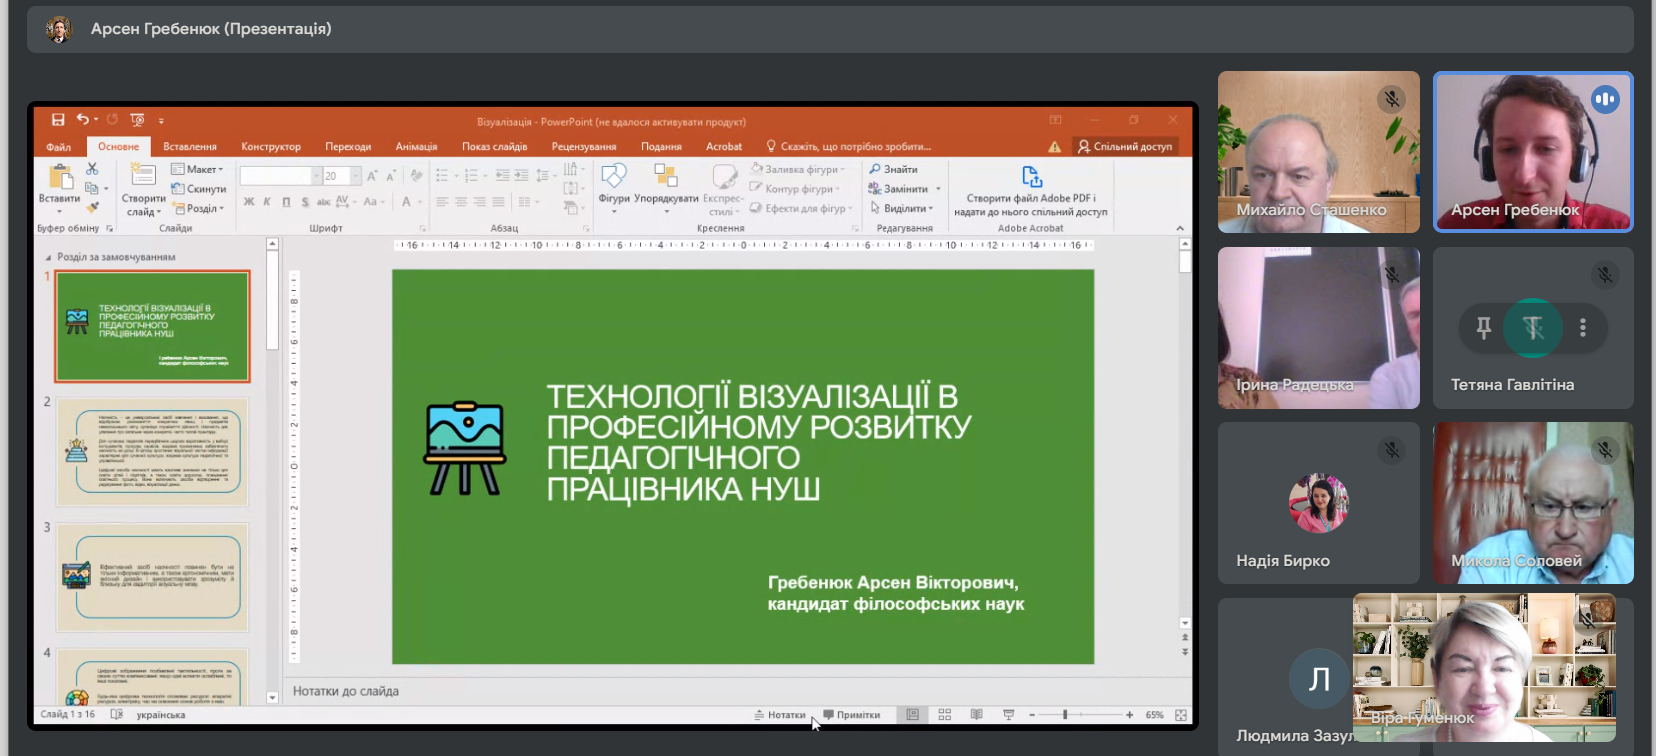Select slide 2 thumbnail
Viewport: 1656px width, 756px height.
(152, 452)
